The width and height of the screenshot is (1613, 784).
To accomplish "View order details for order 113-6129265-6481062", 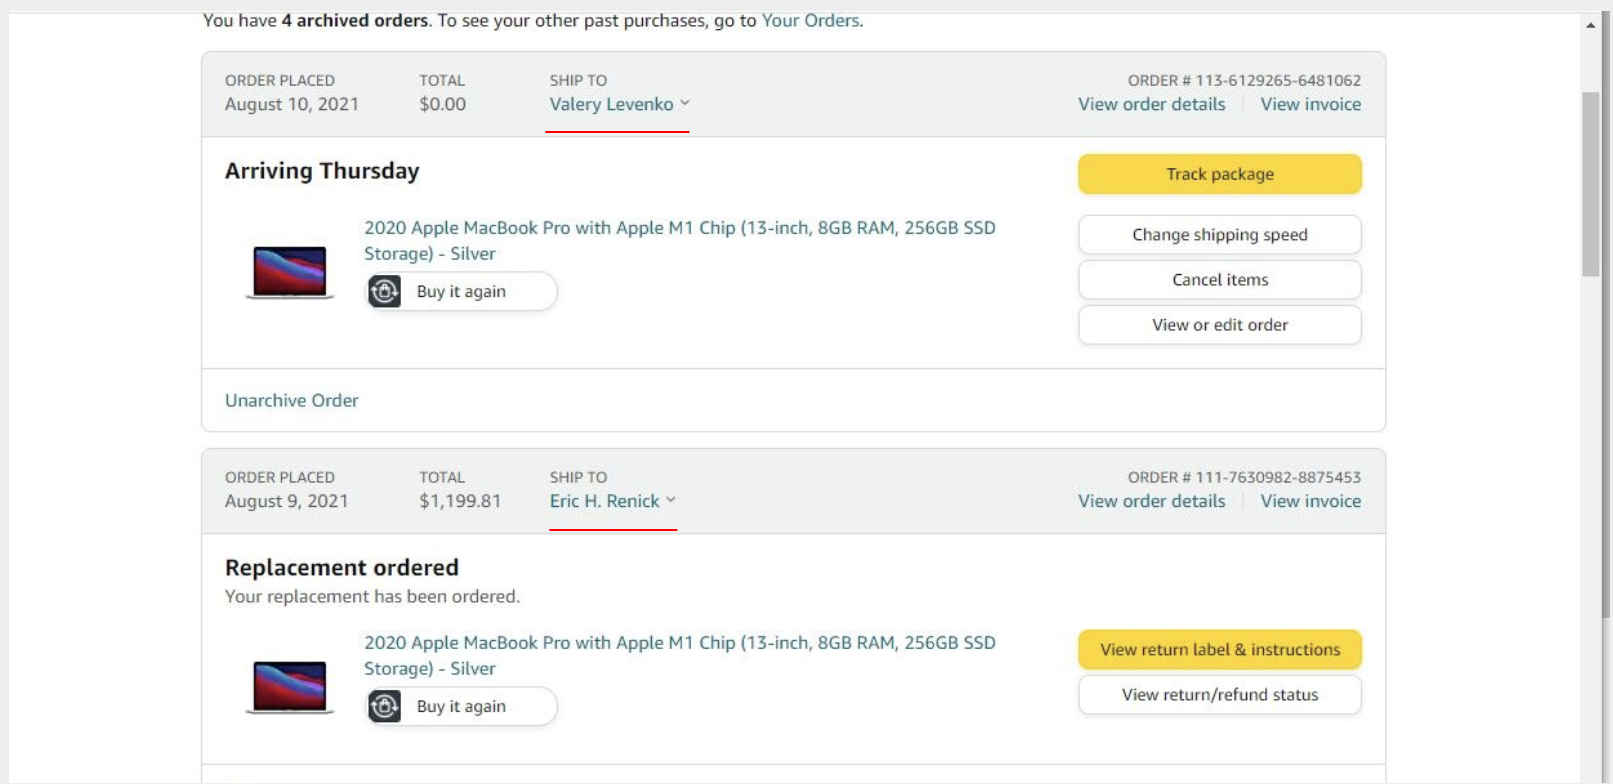I will click(x=1151, y=104).
